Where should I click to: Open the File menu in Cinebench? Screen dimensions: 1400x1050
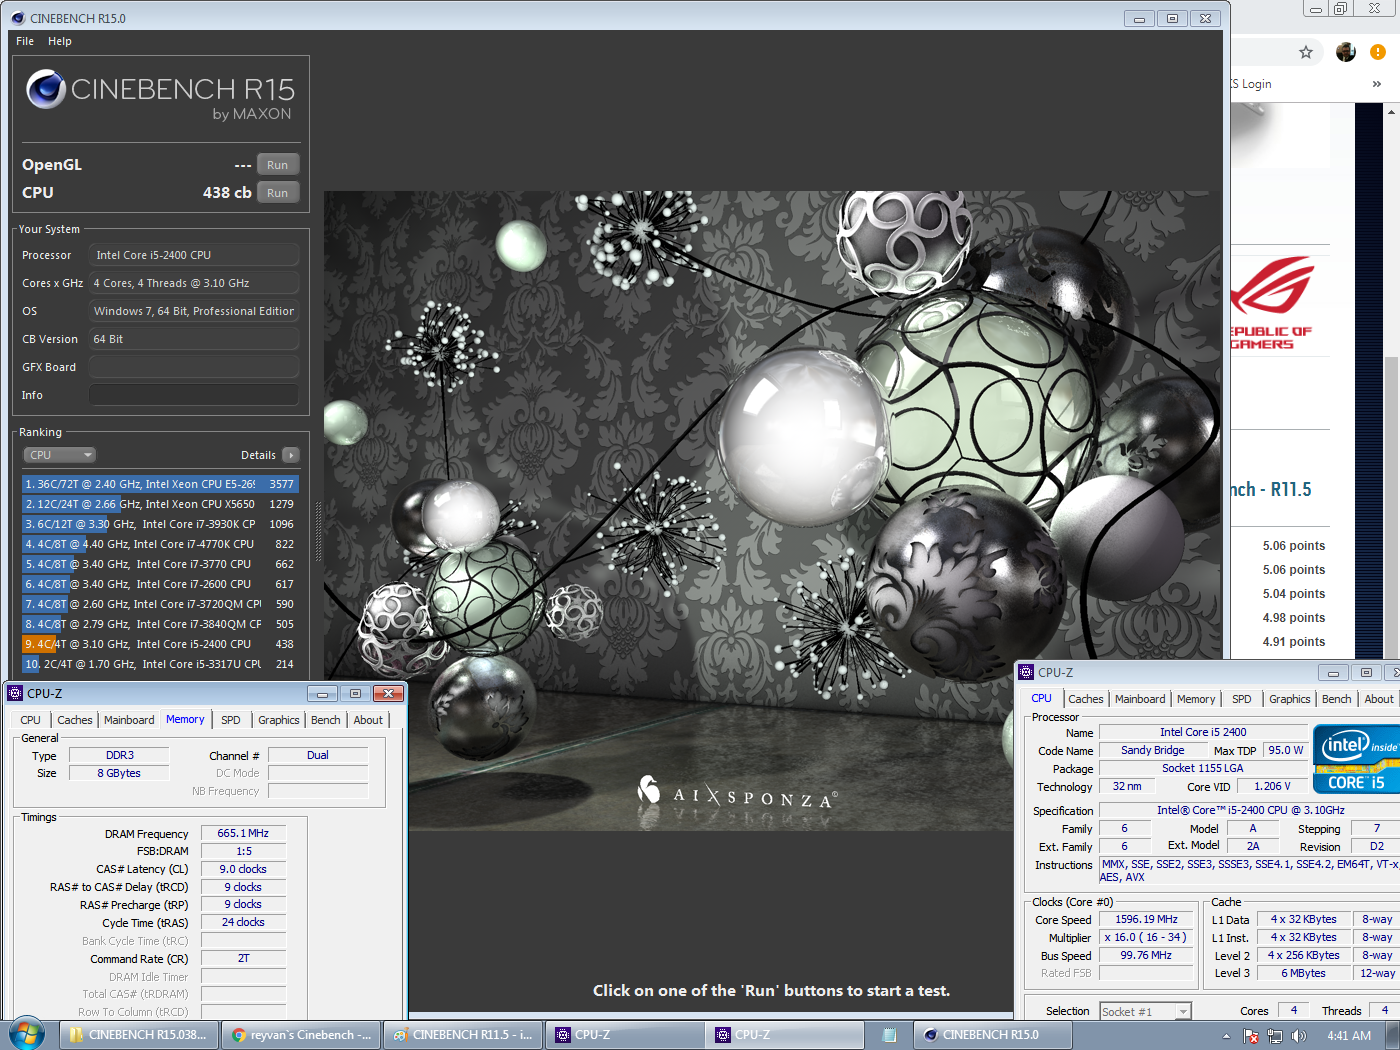(x=25, y=41)
